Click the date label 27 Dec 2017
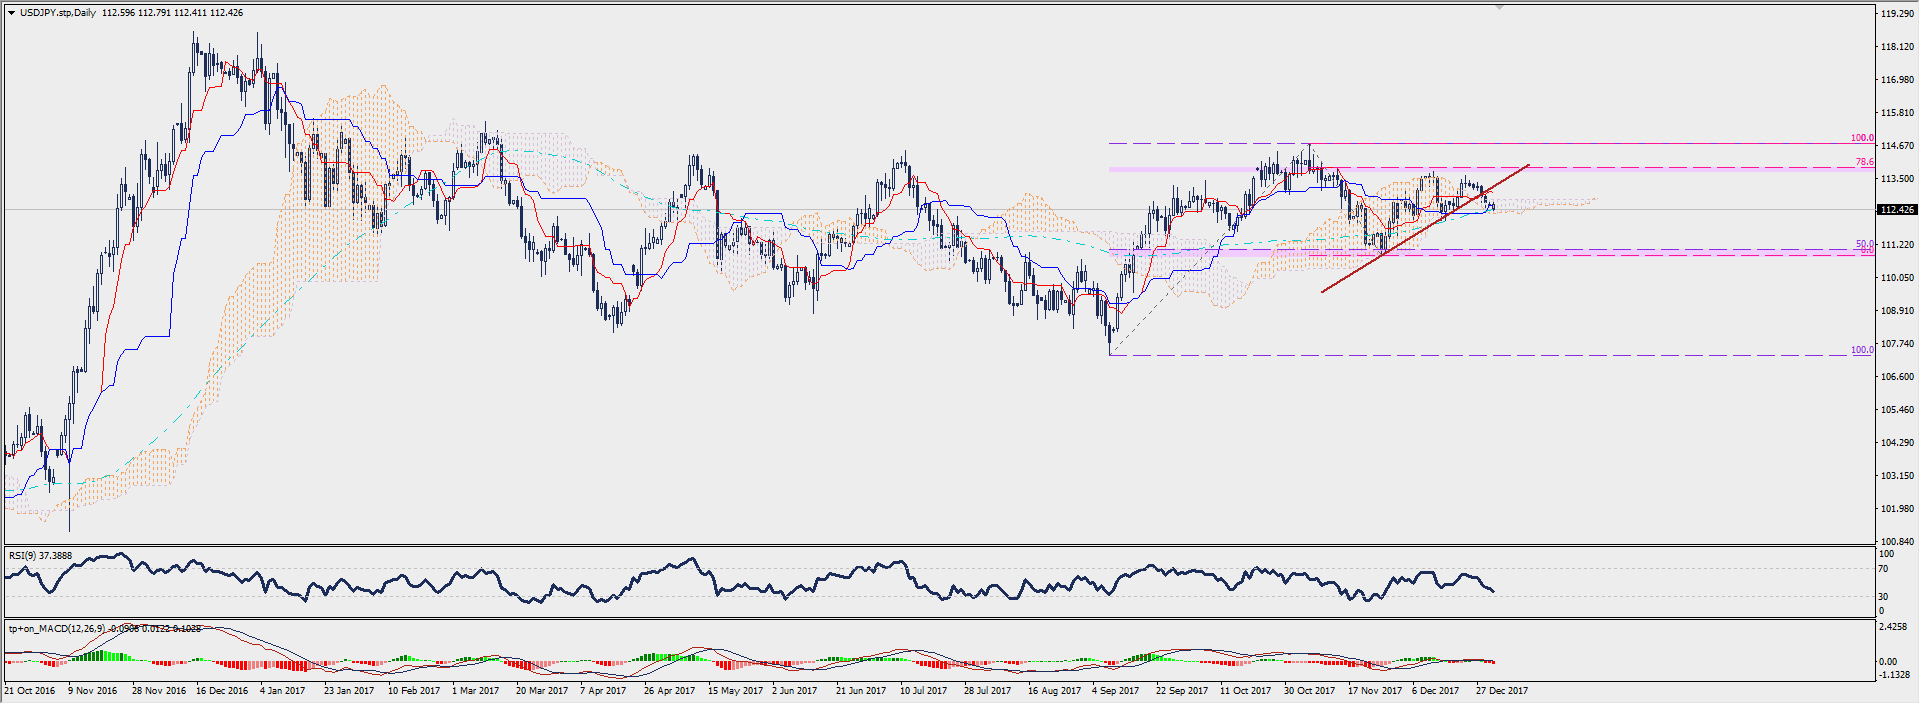Image resolution: width=1920 pixels, height=704 pixels. [x=1502, y=691]
